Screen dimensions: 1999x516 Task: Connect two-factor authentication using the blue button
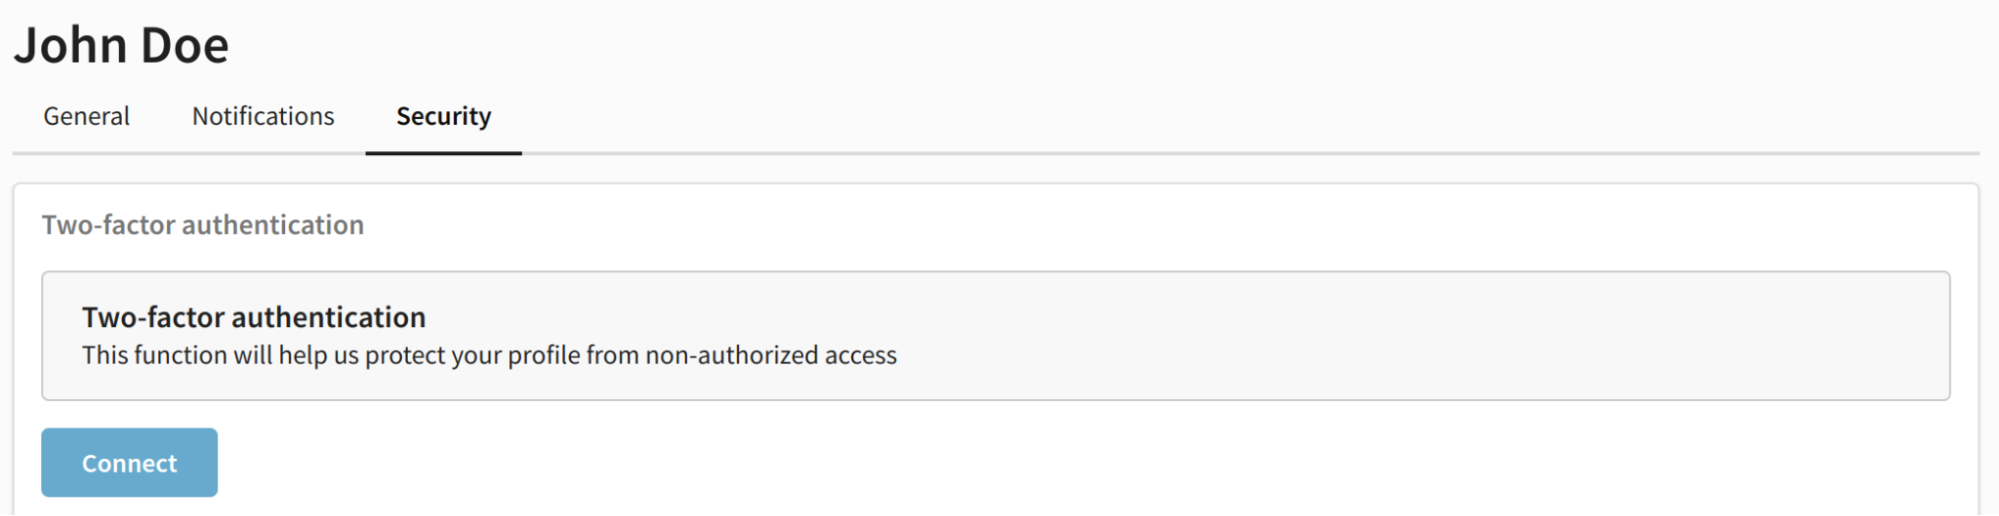129,463
